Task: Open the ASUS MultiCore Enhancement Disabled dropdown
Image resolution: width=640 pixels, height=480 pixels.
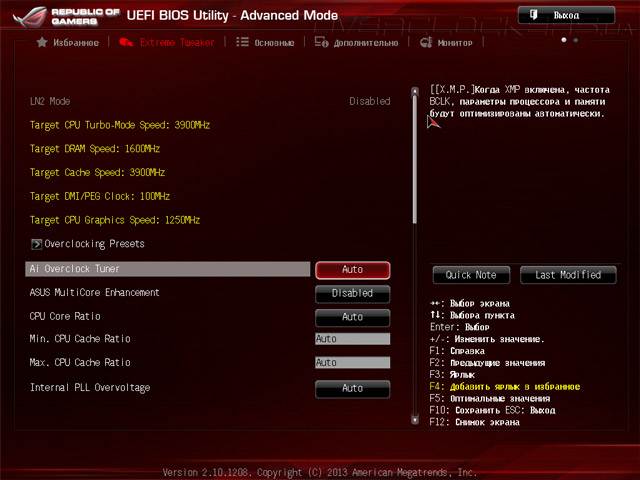Action: [x=352, y=293]
